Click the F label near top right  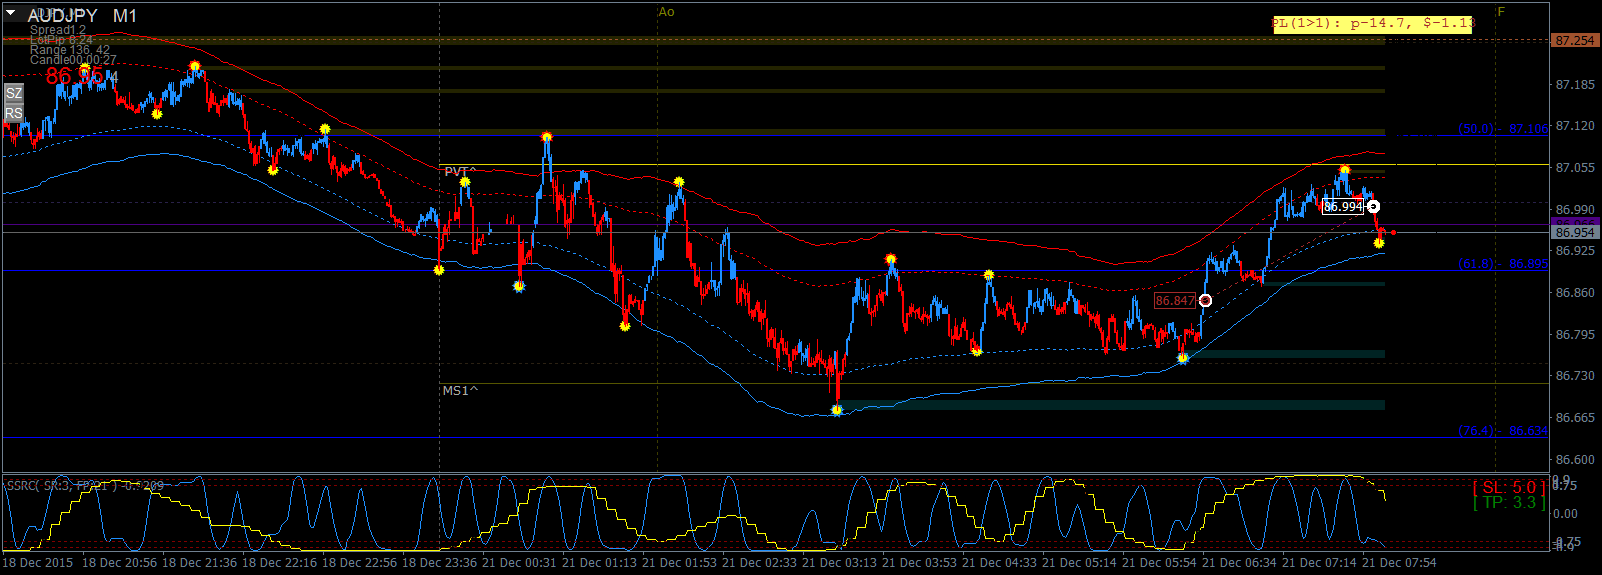coord(1501,12)
